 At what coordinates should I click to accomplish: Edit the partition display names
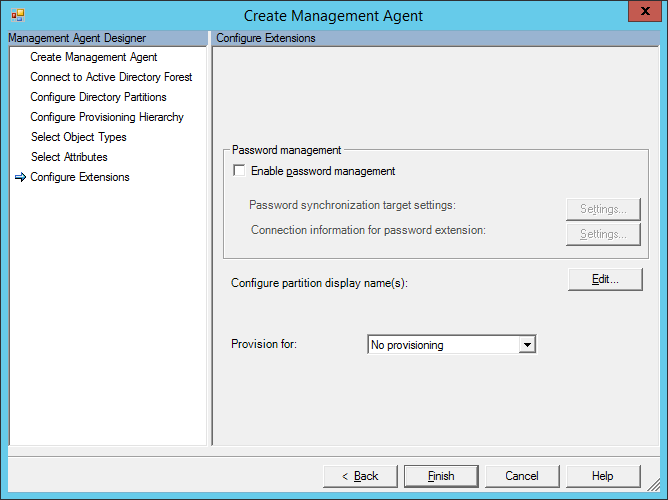(604, 280)
